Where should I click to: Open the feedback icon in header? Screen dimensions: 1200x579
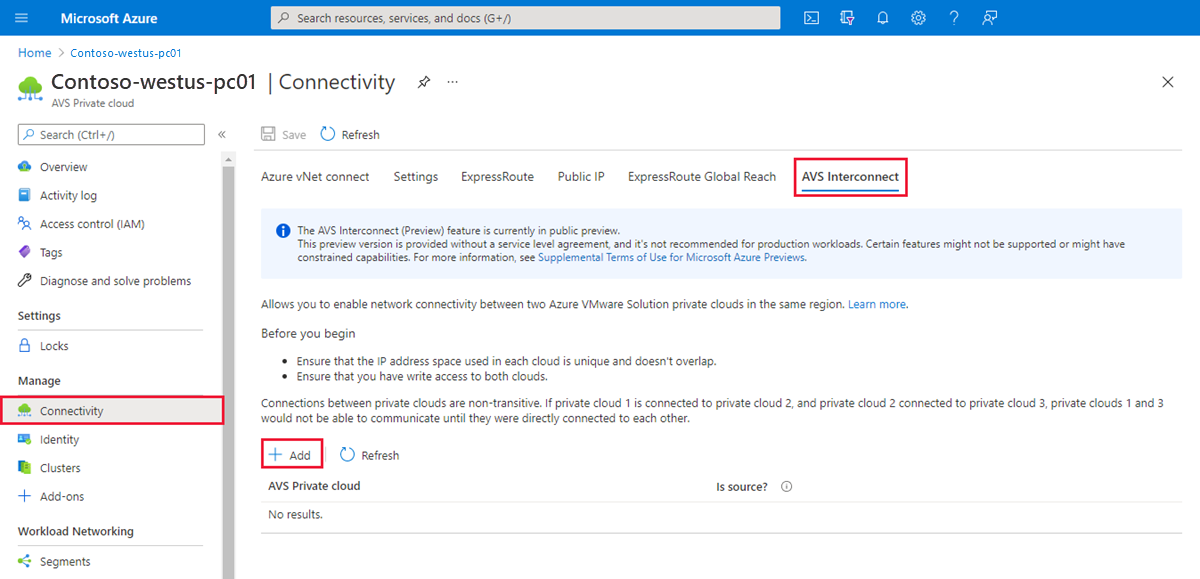pos(990,18)
